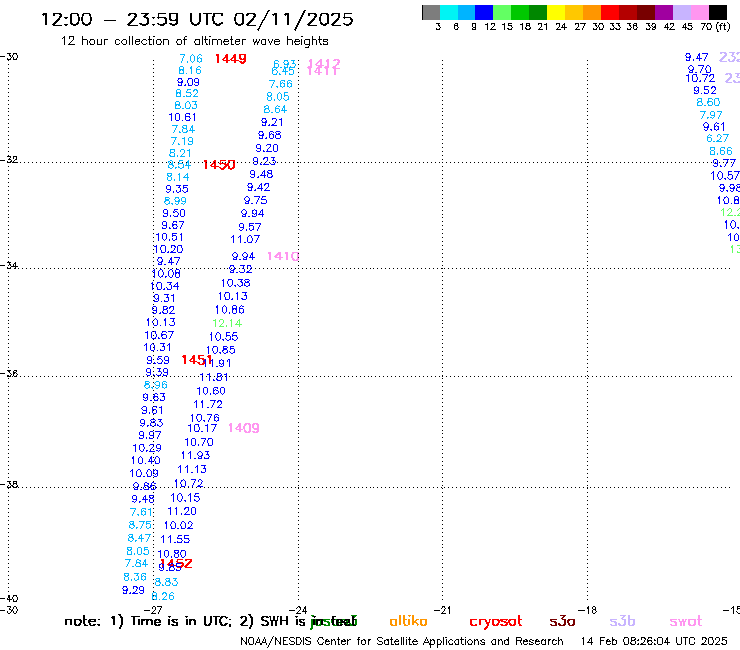Select the reading 7.19
This screenshot has height=650, width=740.
(182, 141)
